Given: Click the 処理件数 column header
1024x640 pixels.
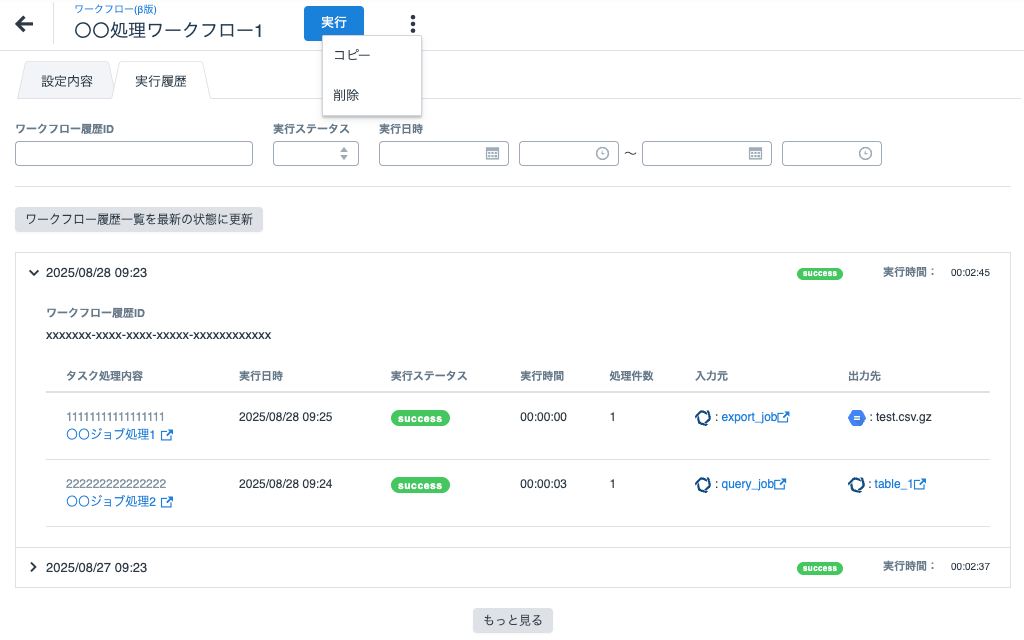Looking at the screenshot, I should tap(632, 376).
